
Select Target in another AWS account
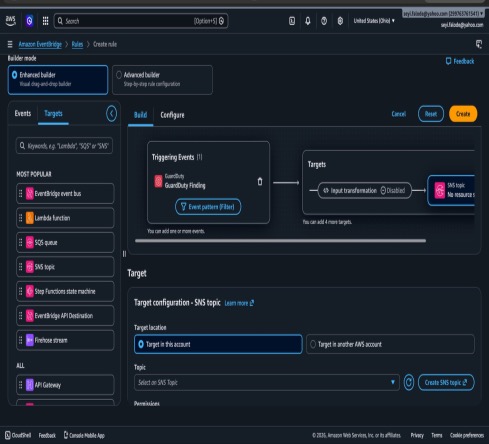390,344
